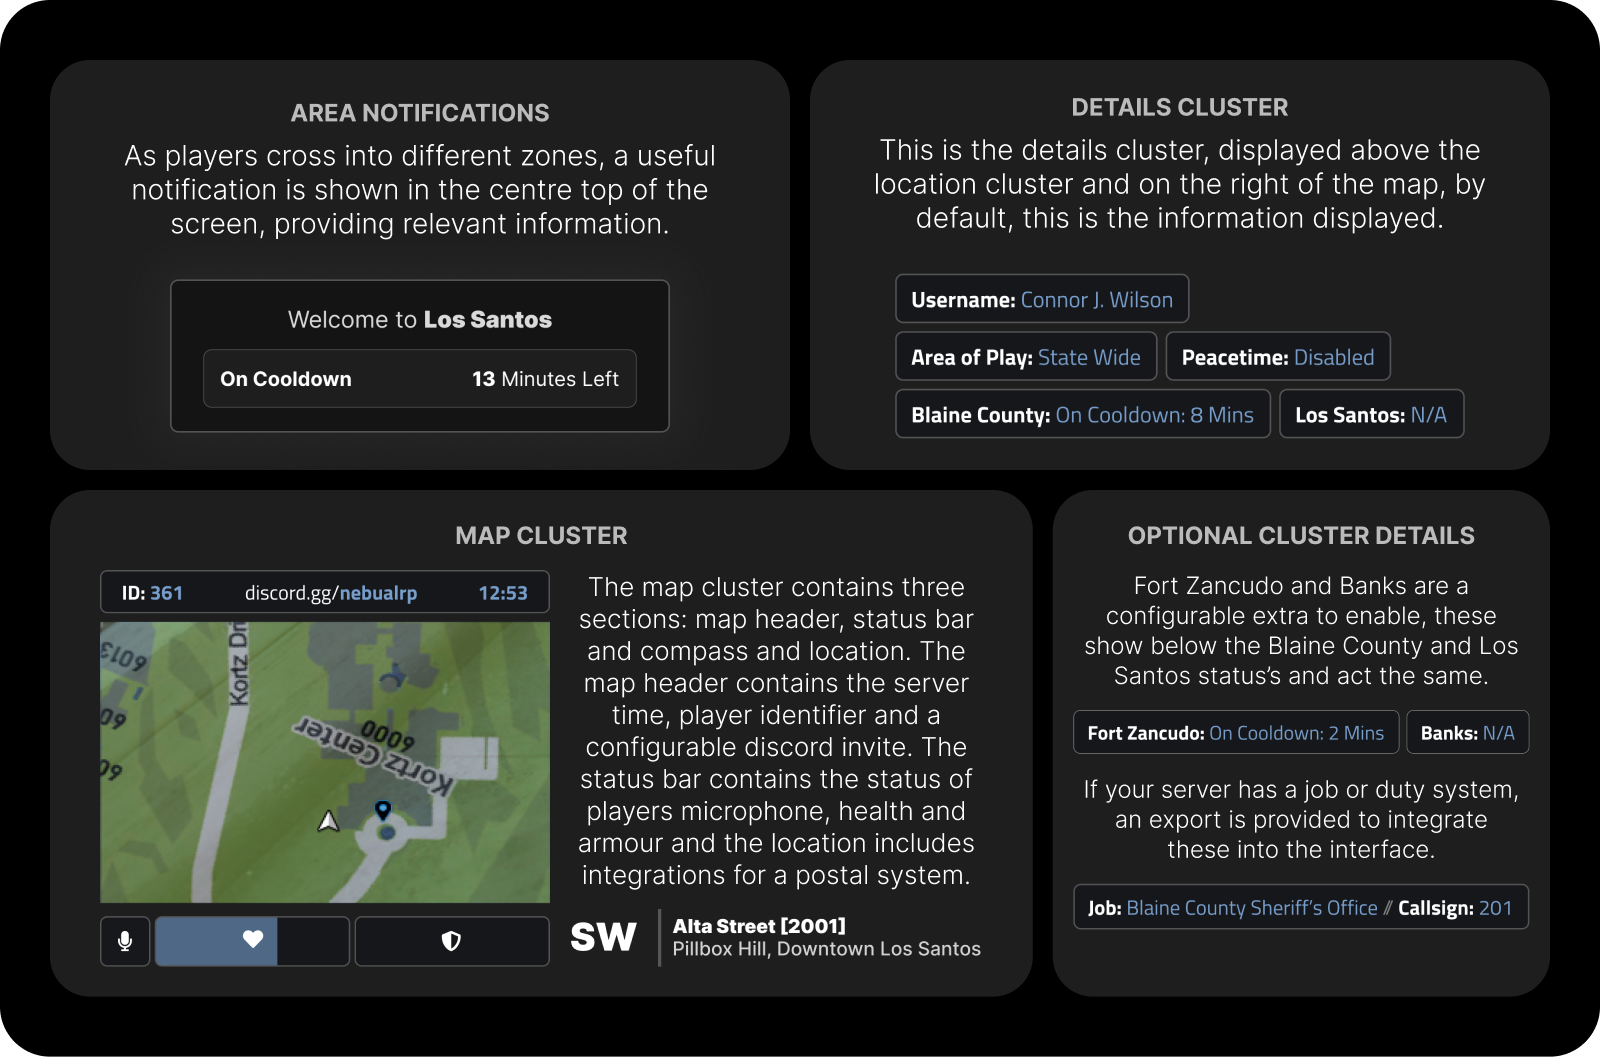Click the Job and Callsign info bar
Image resolution: width=1600 pixels, height=1057 pixels.
click(1300, 908)
